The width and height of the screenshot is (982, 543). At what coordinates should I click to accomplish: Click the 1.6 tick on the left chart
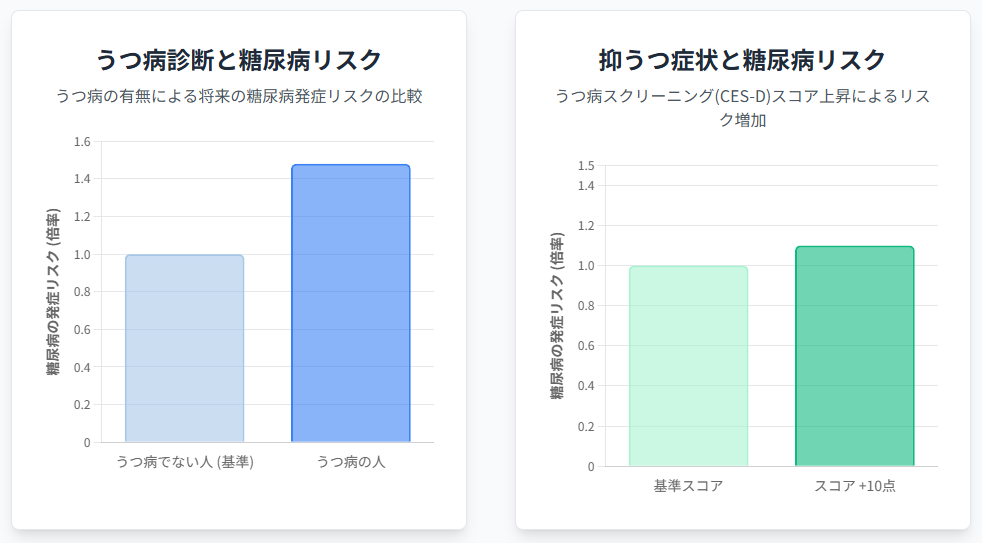tap(81, 141)
